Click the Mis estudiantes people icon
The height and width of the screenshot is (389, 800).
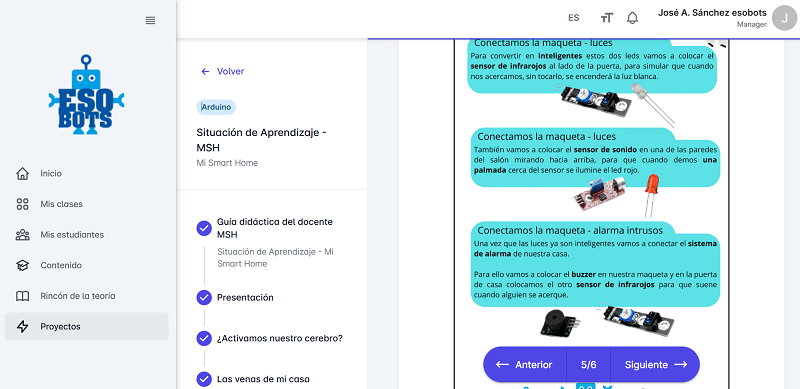(22, 235)
